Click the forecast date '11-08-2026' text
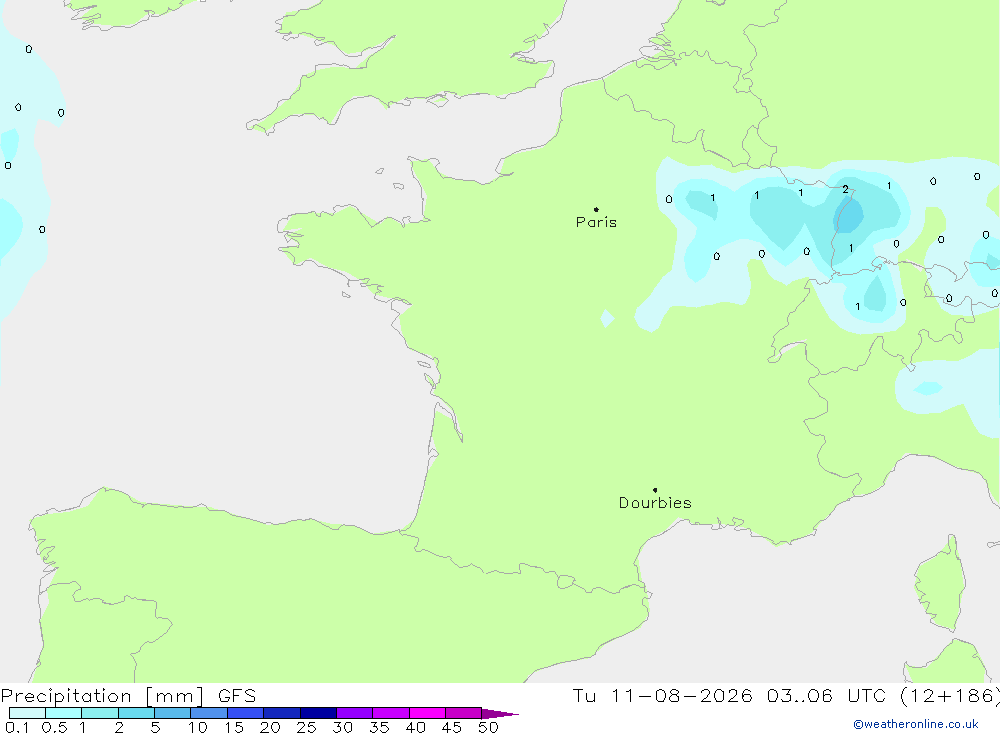1000x733 pixels. click(x=682, y=696)
